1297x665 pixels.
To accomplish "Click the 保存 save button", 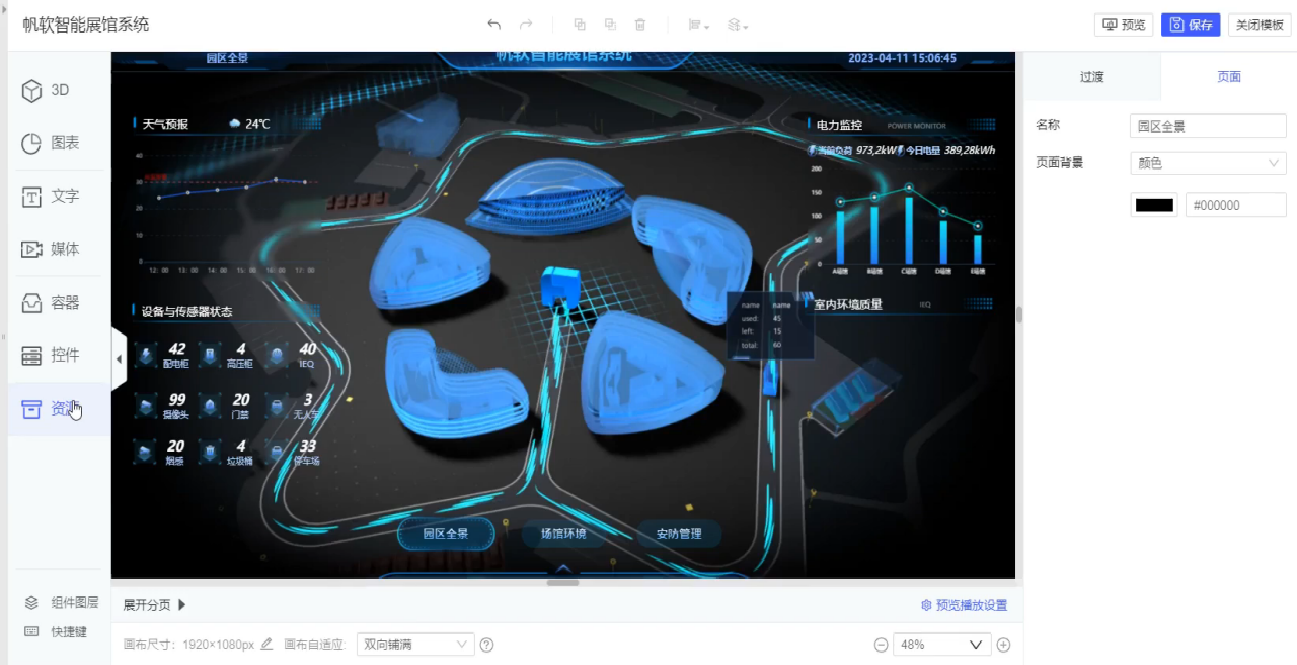I will (1191, 25).
